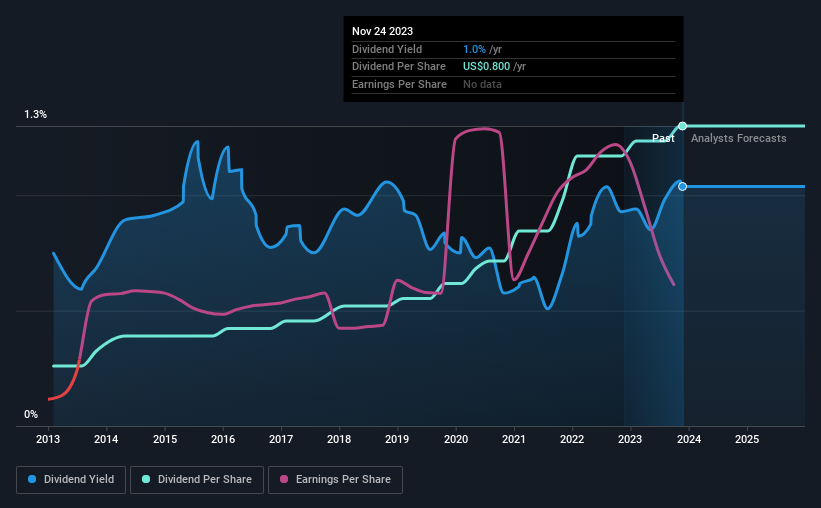Click the US$0.800 value in tooltip
Screen dimensions: 821x508
486,67
